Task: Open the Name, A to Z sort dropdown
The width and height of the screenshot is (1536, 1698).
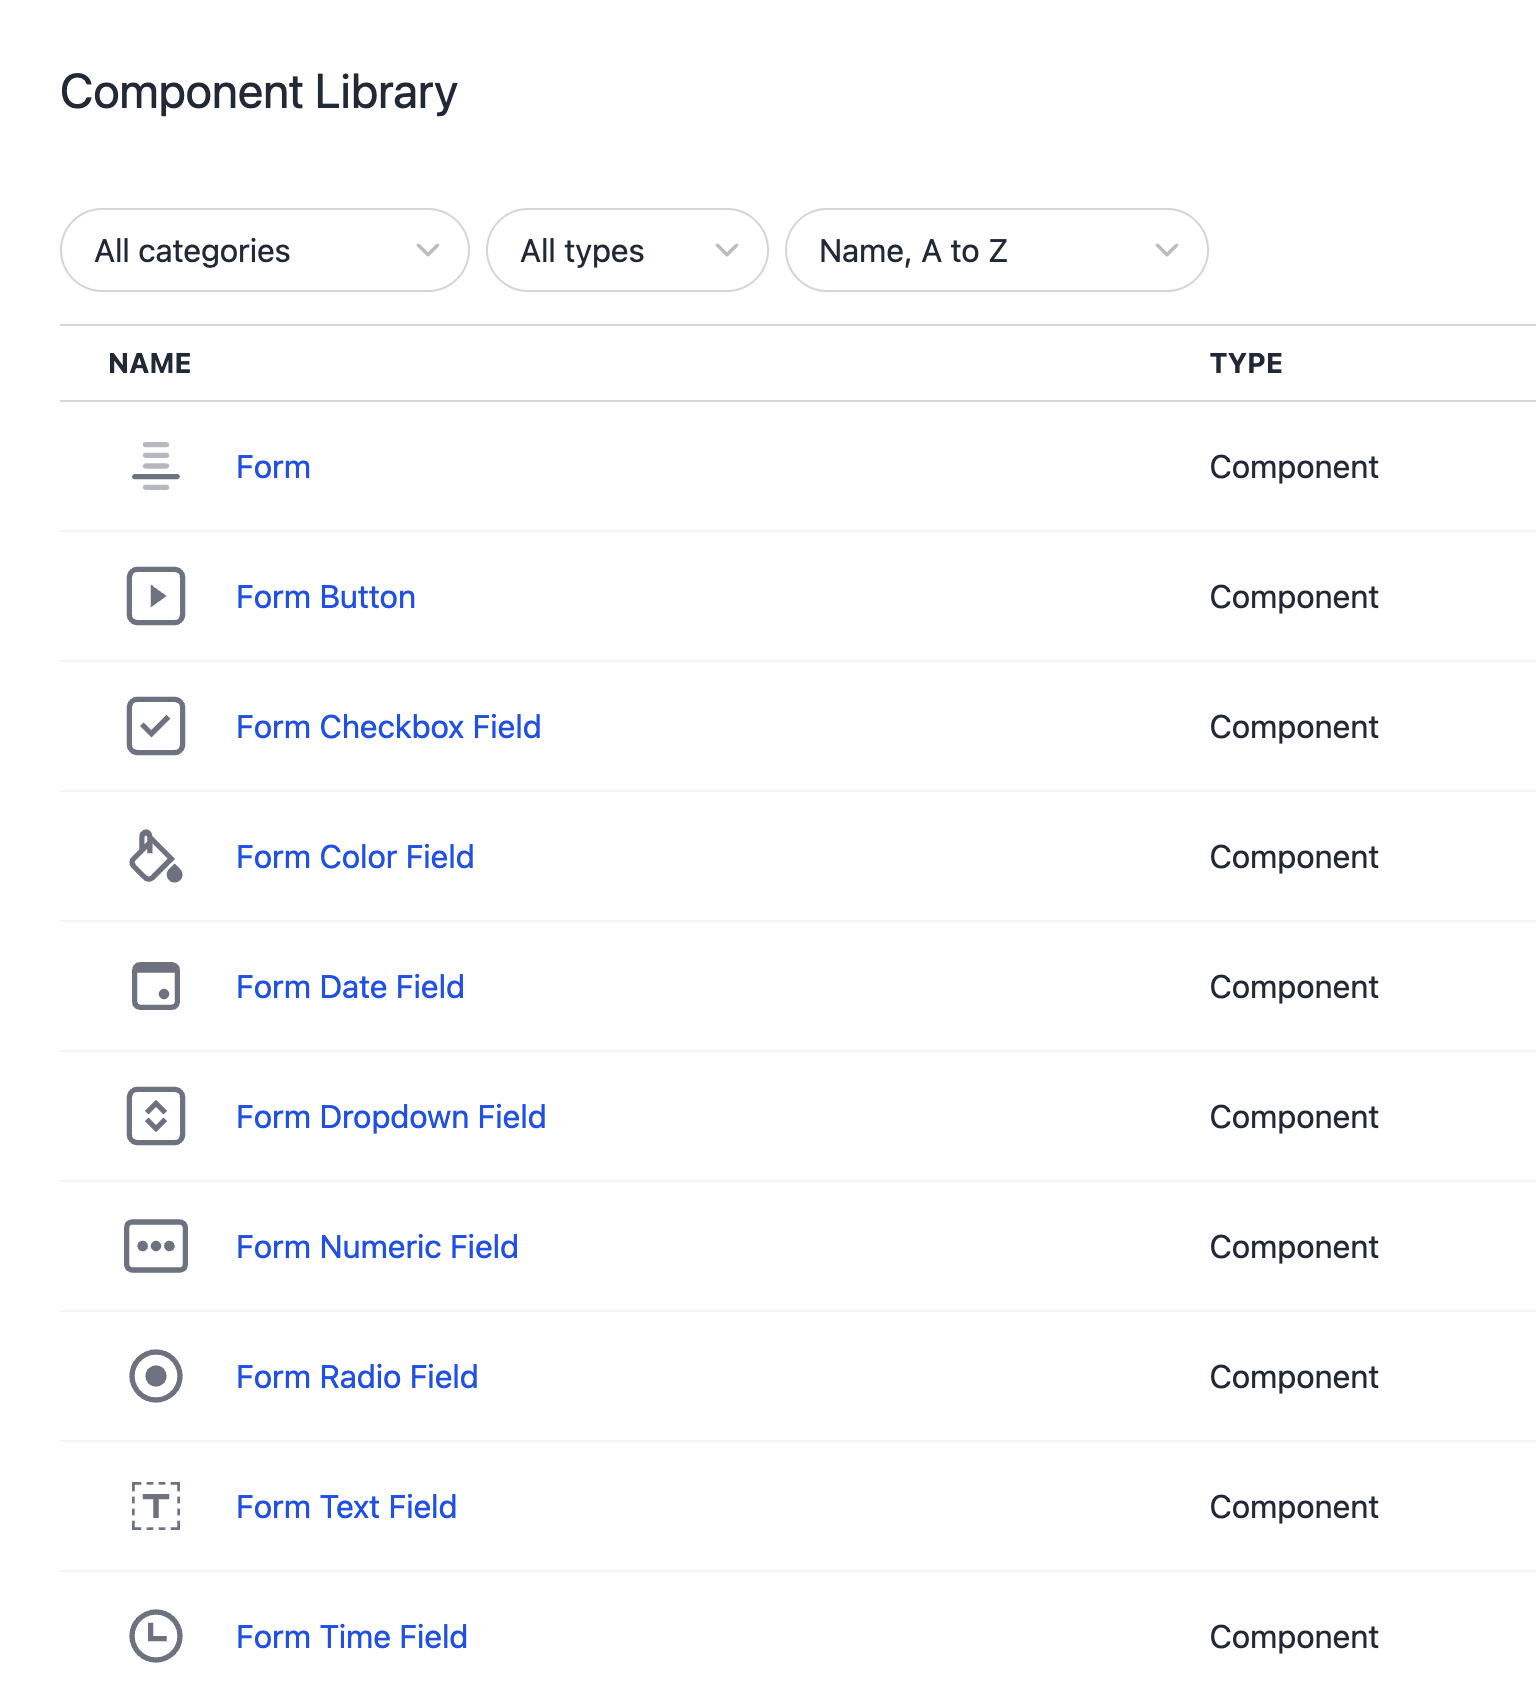Action: 996,250
